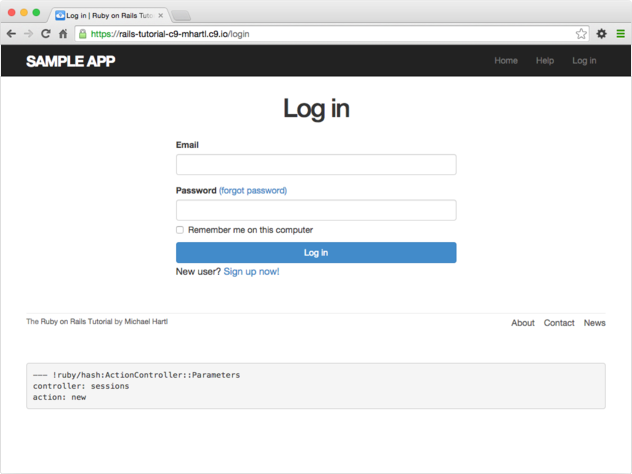Click the SAMPLE APP logo

(70, 61)
